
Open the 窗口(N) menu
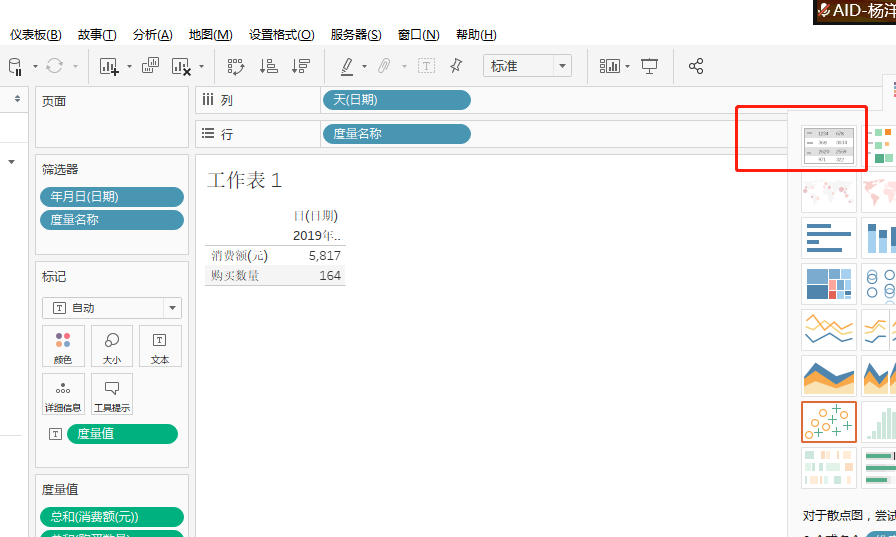[419, 35]
